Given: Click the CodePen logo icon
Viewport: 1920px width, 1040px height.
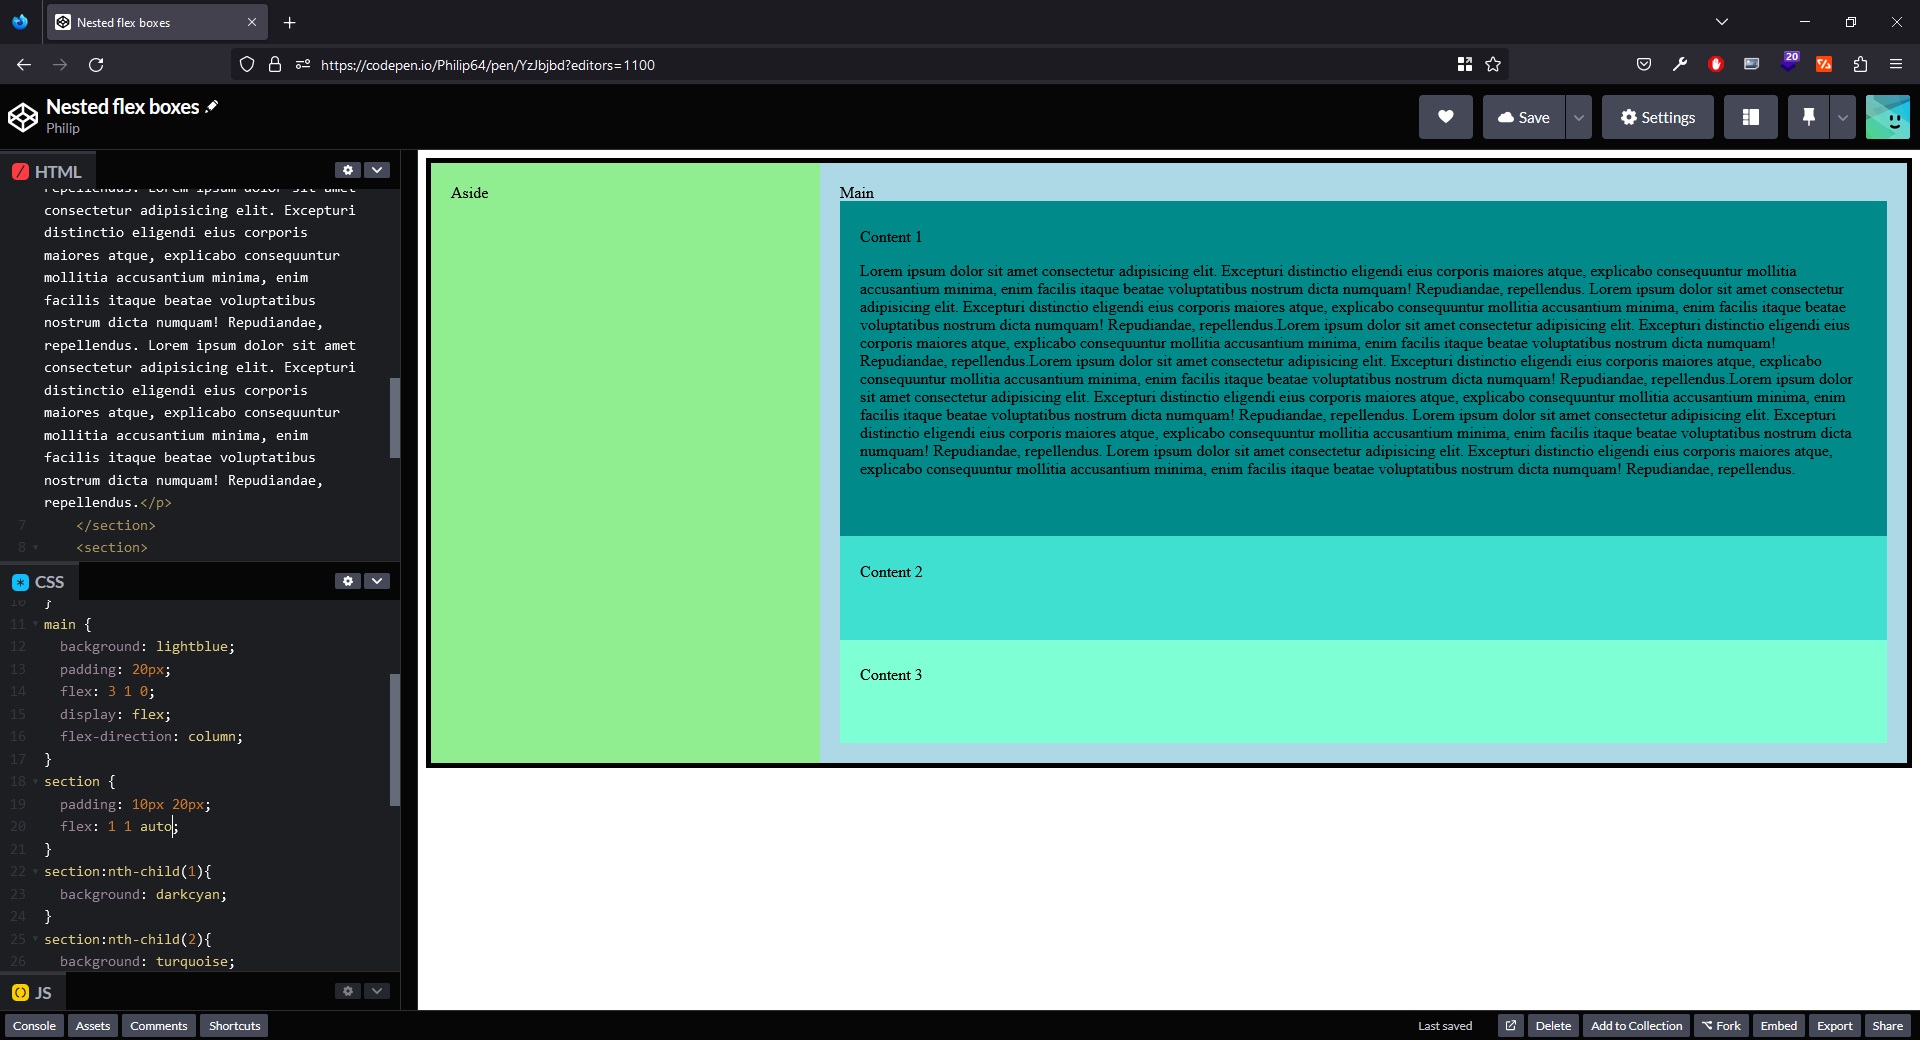Looking at the screenshot, I should pyautogui.click(x=23, y=117).
